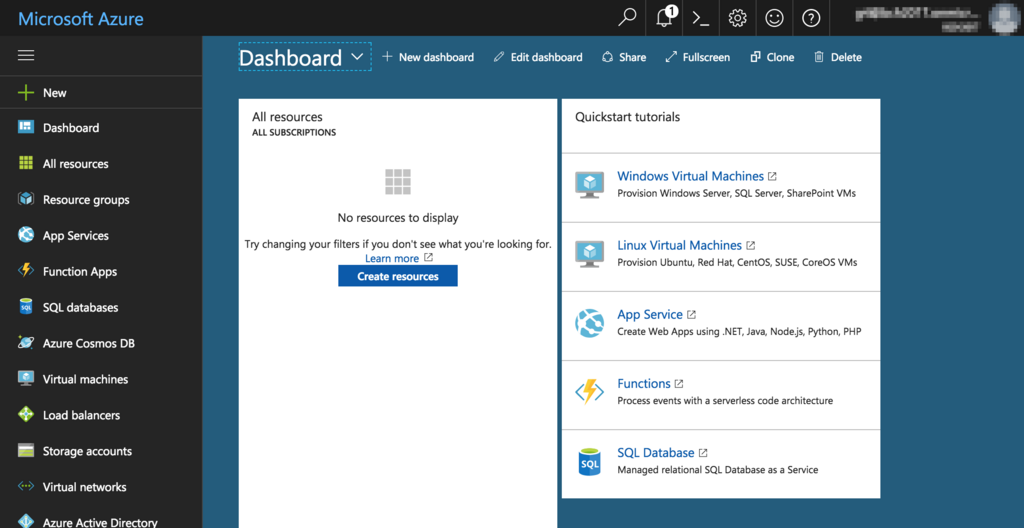The height and width of the screenshot is (528, 1024).
Task: Switch dashboard to Fullscreen
Action: [697, 57]
